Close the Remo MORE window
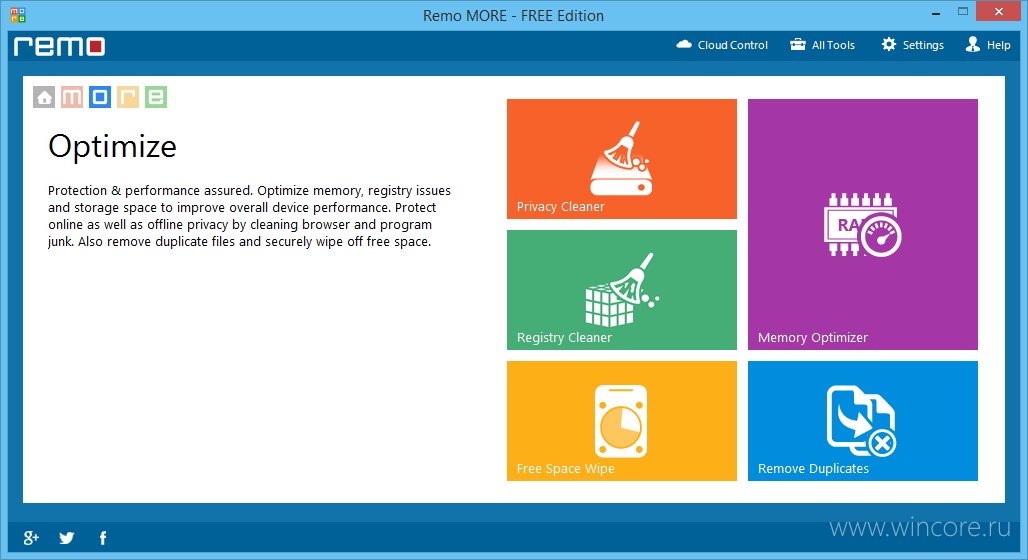 tap(998, 12)
